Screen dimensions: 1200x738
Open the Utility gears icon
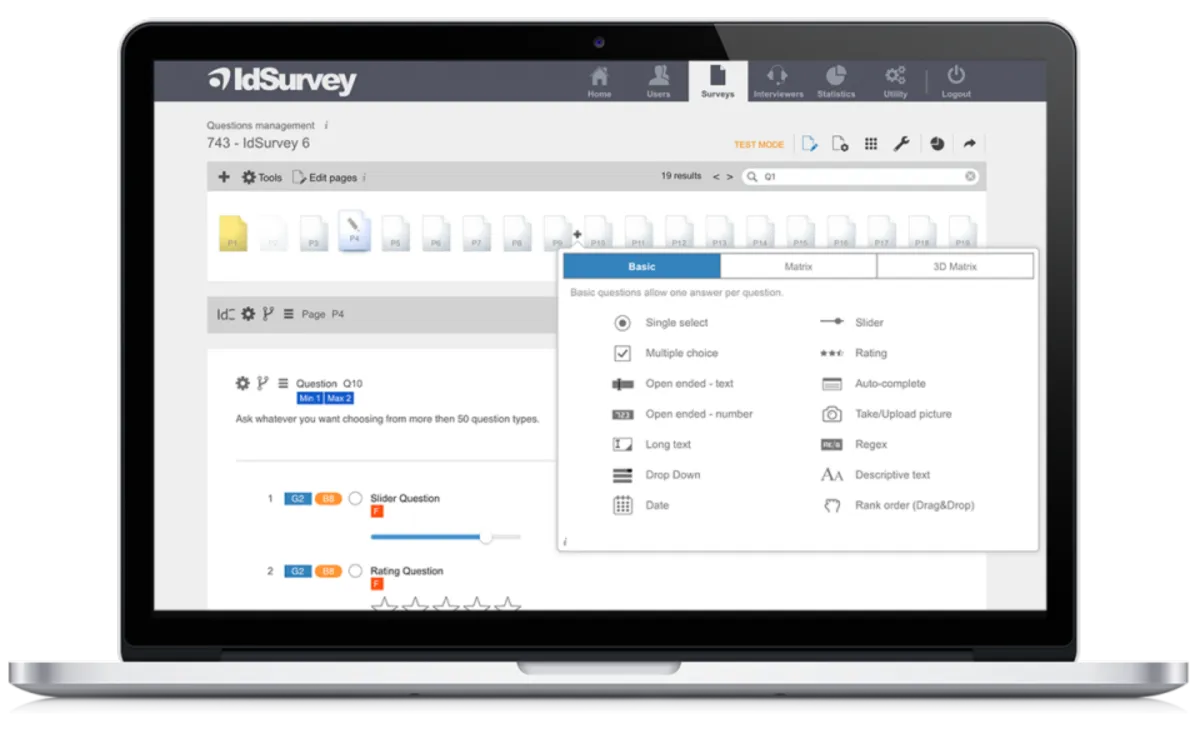coord(895,81)
